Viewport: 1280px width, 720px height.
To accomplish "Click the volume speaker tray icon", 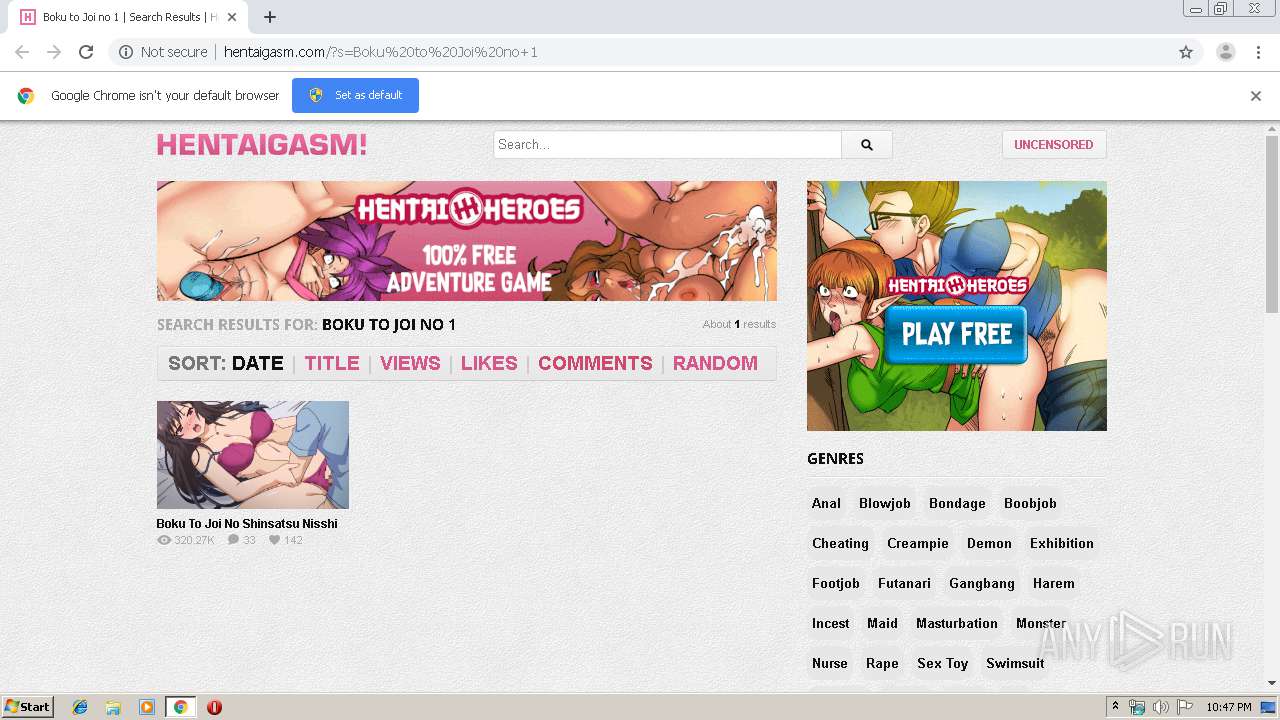I will [1161, 707].
